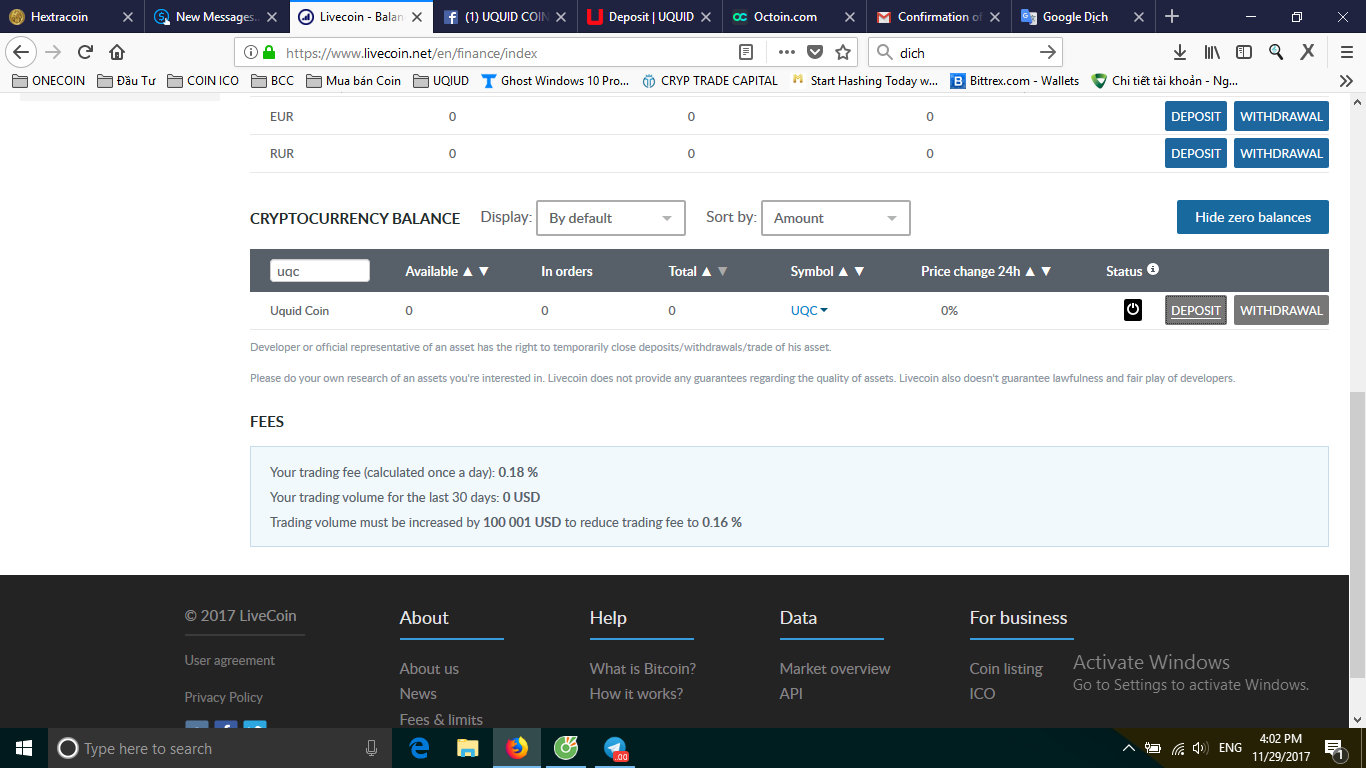Sort Total column ascending arrow
Viewport: 1366px width, 768px height.
(706, 271)
